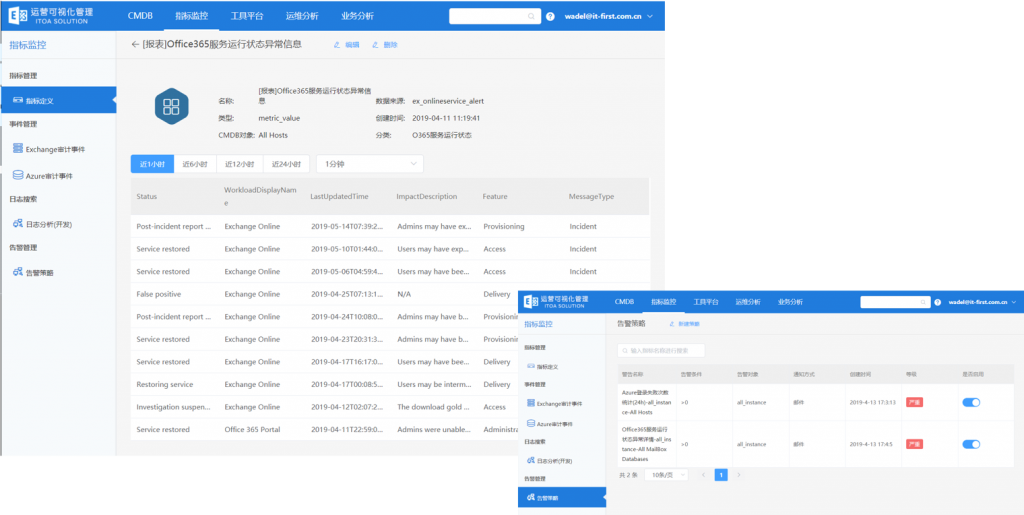
Task: Click the hexagon grid report icon
Action: tap(171, 107)
